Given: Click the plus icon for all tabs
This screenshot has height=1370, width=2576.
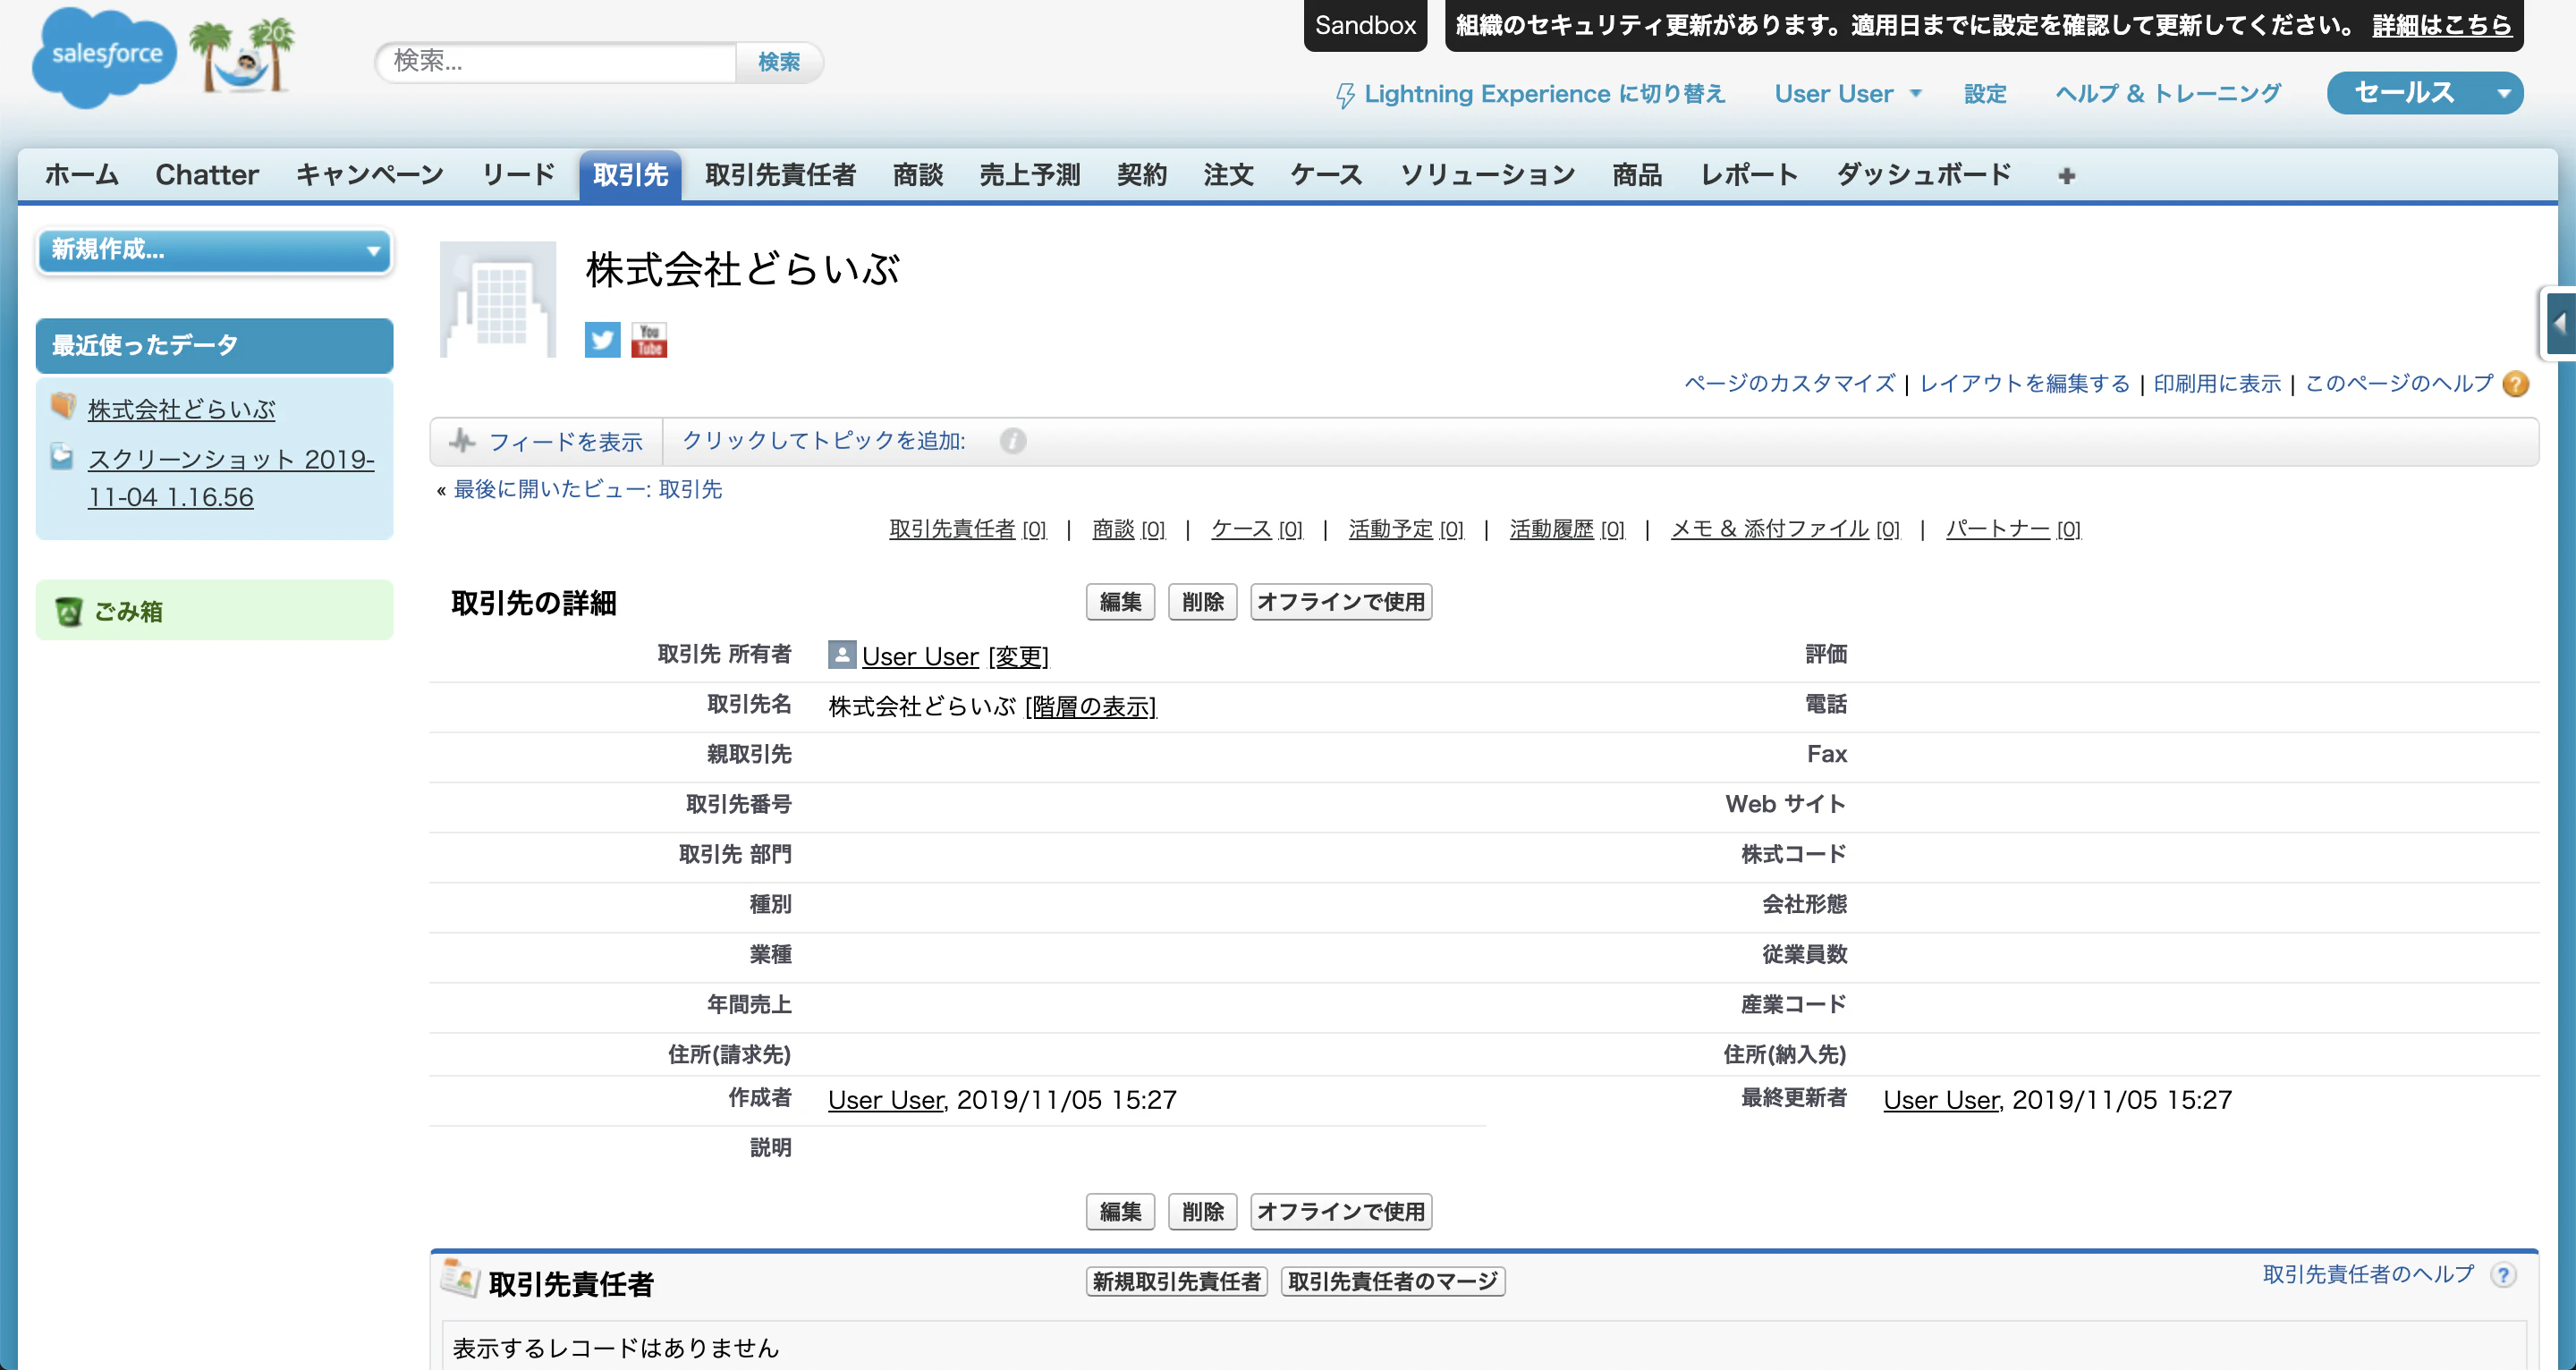Looking at the screenshot, I should pos(2067,176).
